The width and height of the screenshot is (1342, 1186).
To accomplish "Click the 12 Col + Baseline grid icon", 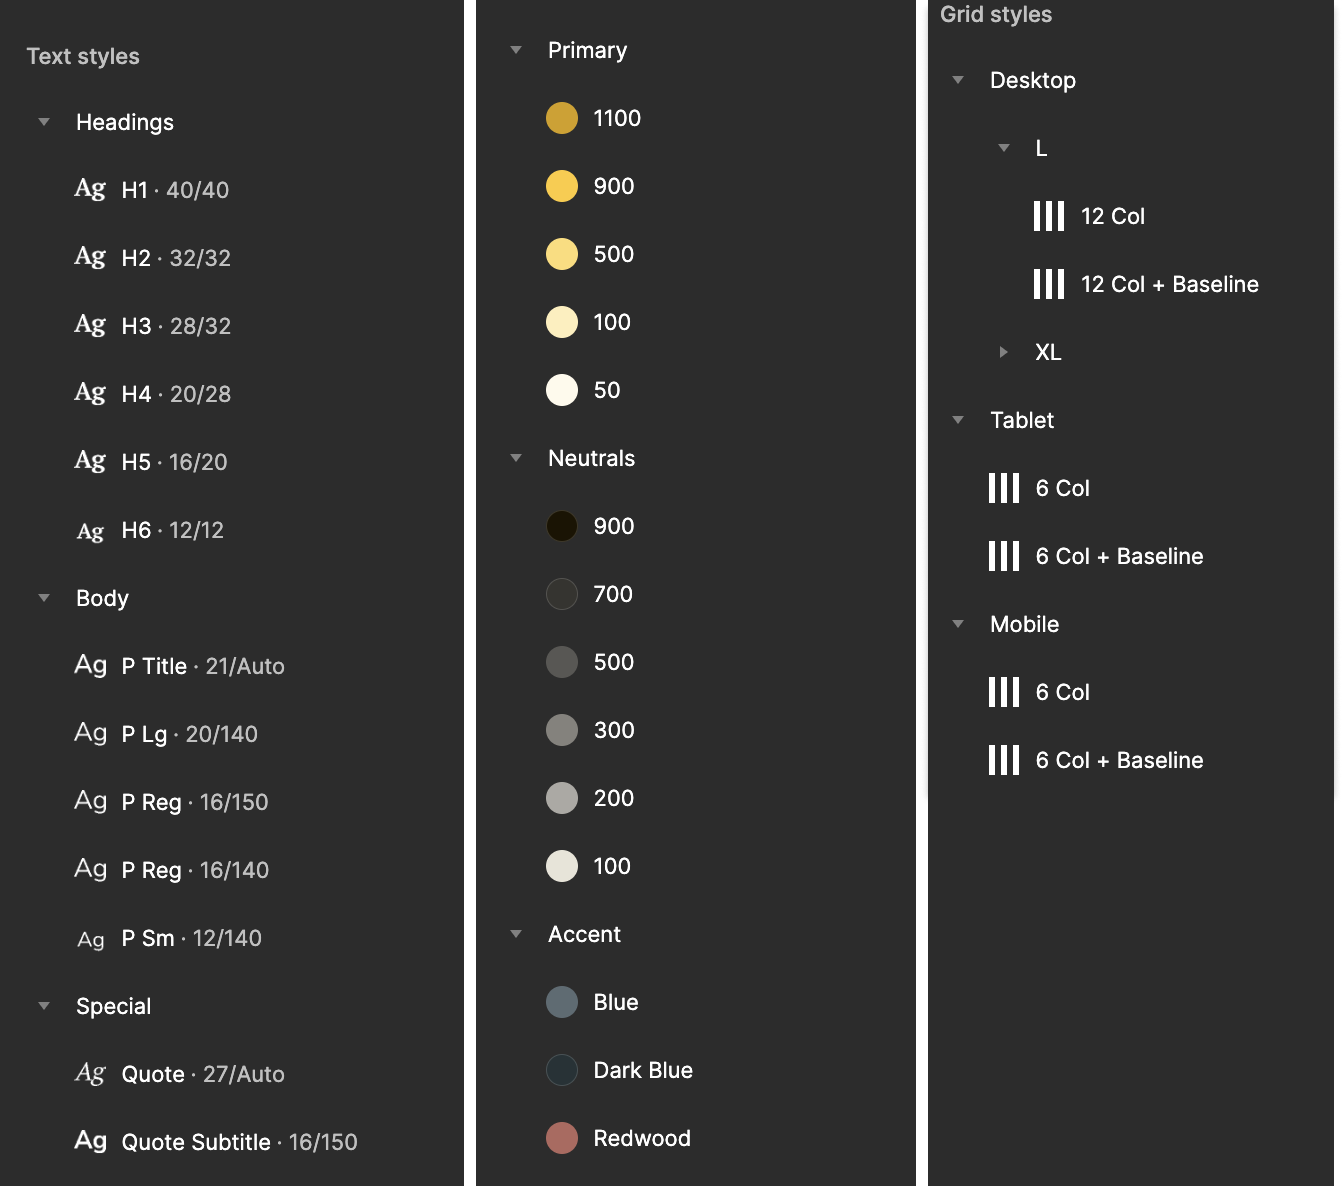I will click(1048, 284).
